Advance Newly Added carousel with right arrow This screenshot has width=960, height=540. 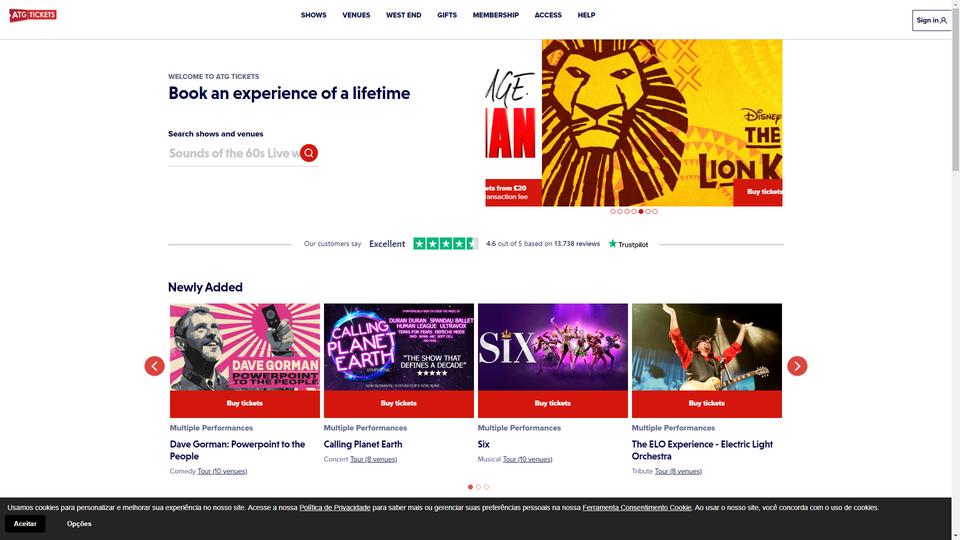[x=797, y=366]
